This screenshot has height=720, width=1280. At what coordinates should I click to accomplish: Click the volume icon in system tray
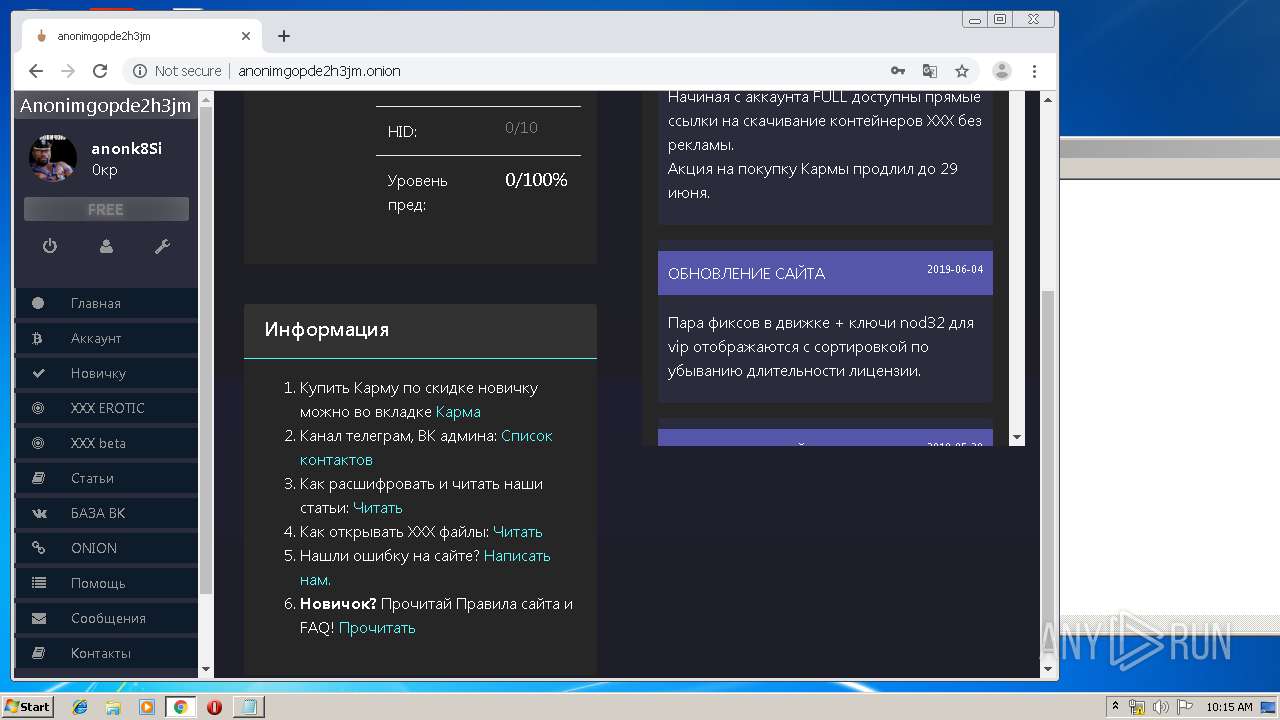coord(1160,707)
